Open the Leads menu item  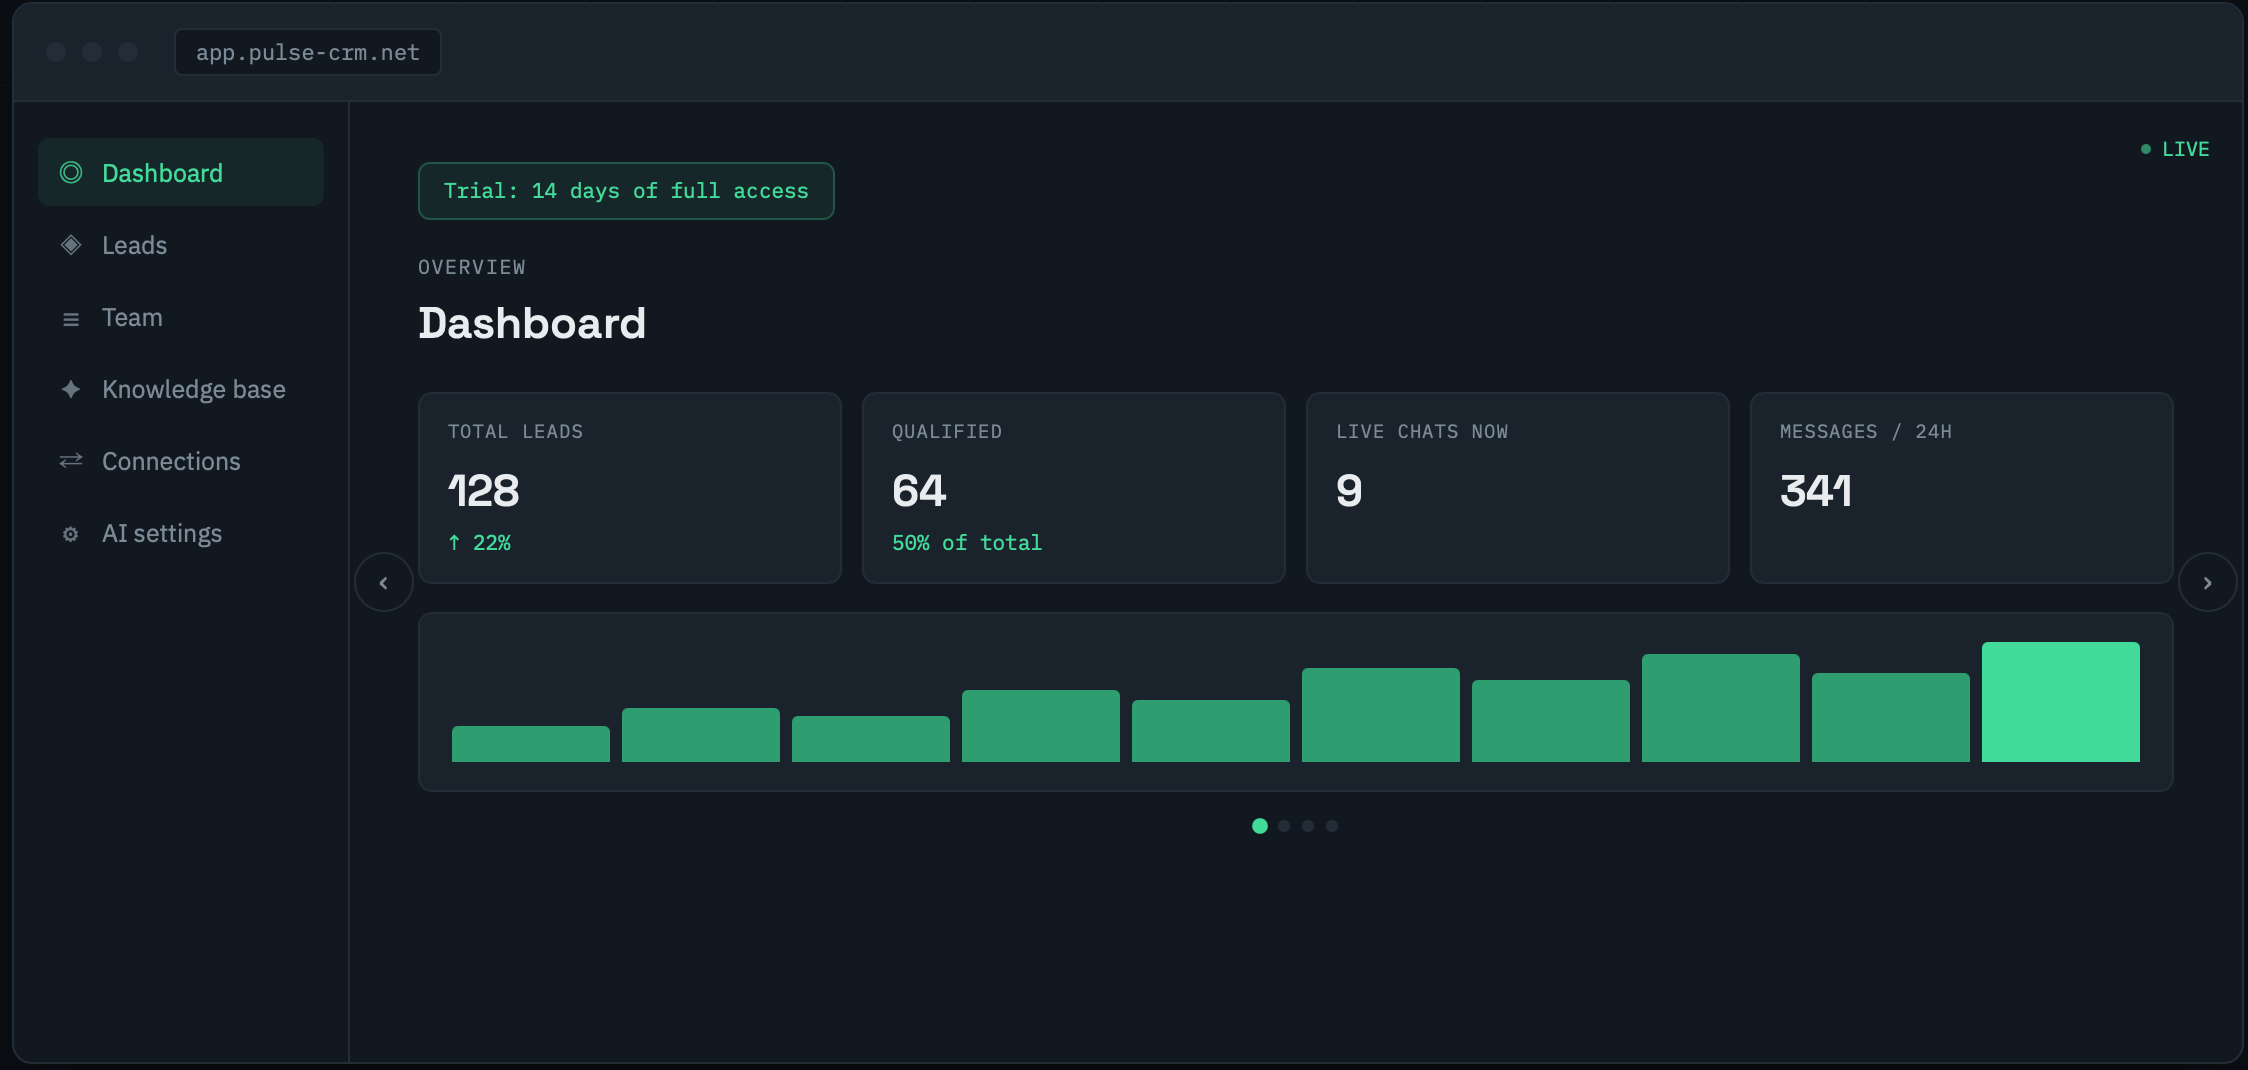(181, 245)
